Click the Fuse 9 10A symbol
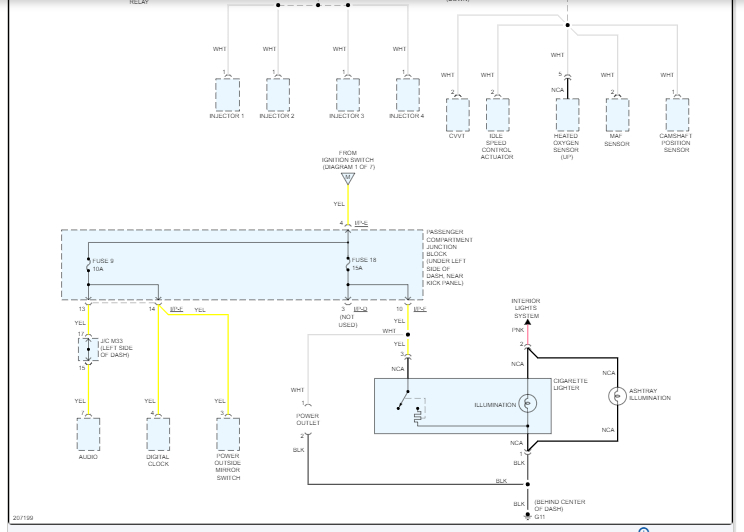The height and width of the screenshot is (532, 744). 88,265
